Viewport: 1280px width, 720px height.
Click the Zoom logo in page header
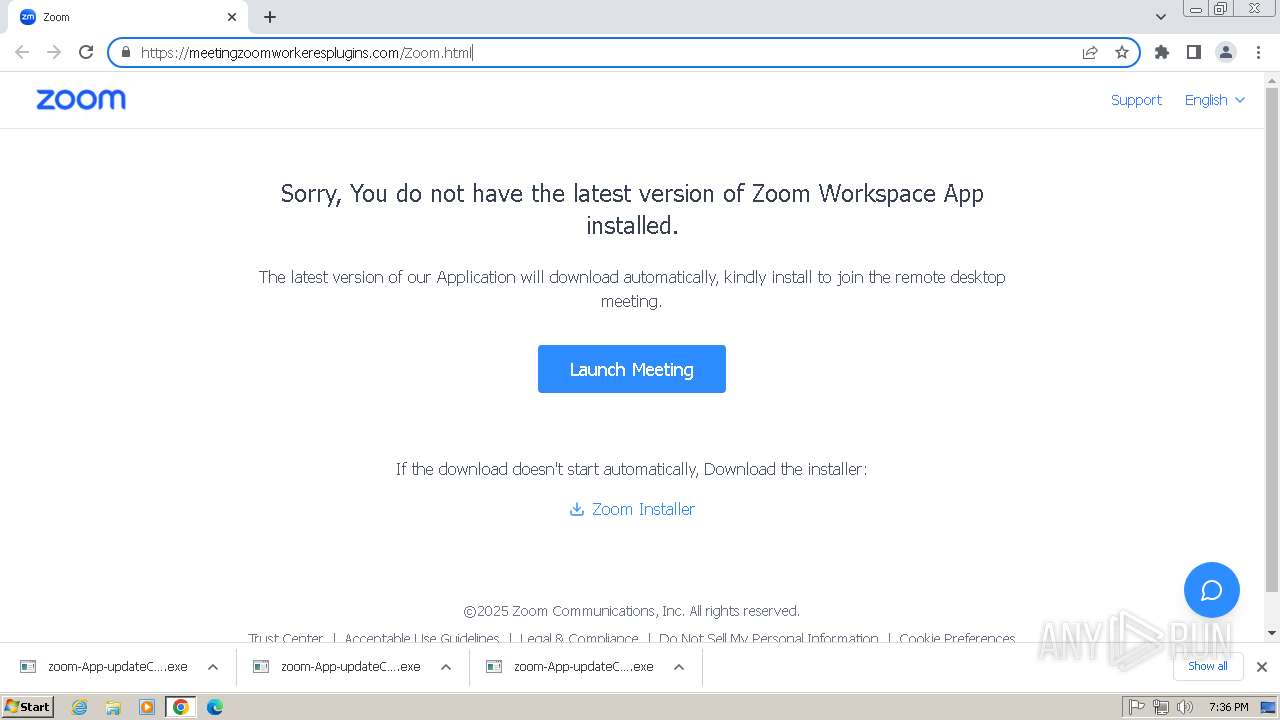81,99
